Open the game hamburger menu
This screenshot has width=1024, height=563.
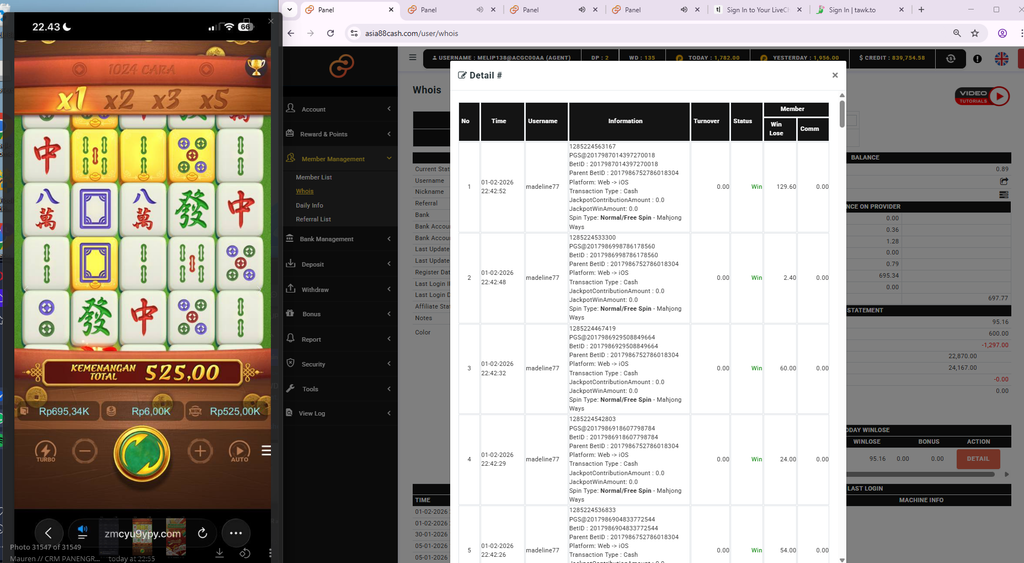pyautogui.click(x=266, y=451)
